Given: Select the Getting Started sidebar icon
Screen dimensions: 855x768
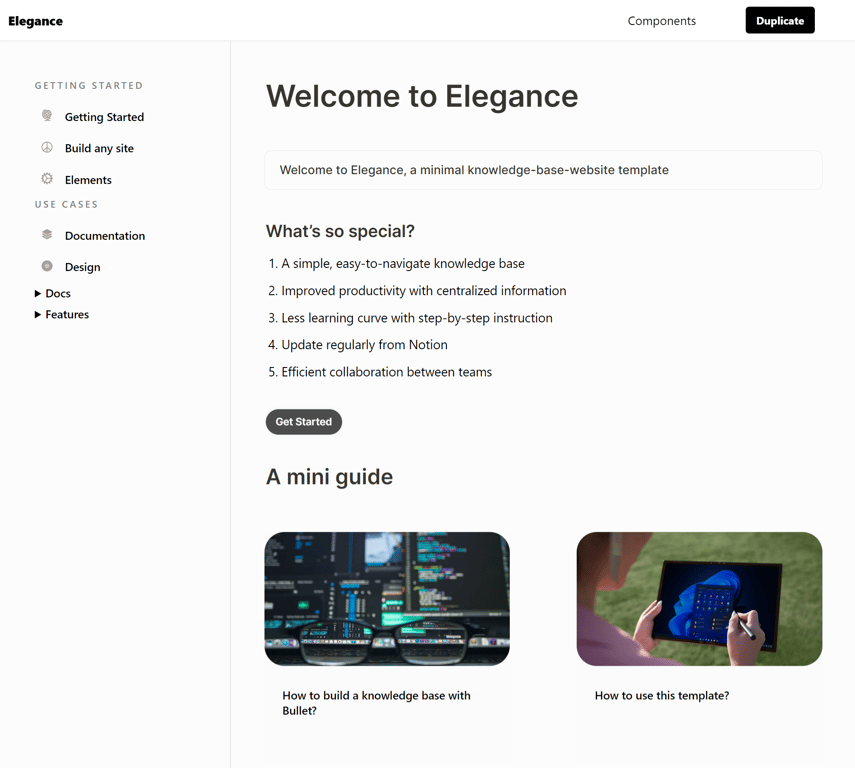Looking at the screenshot, I should 46,115.
